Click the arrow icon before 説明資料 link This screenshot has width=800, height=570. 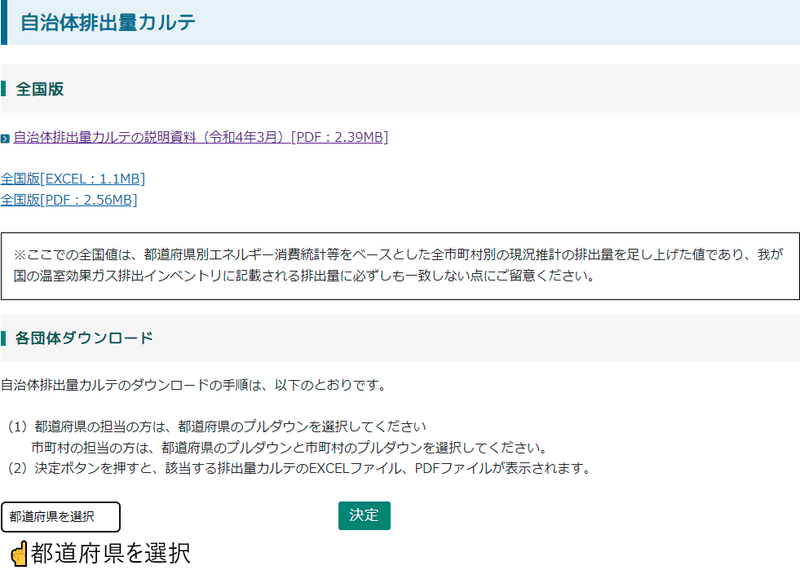pyautogui.click(x=5, y=138)
